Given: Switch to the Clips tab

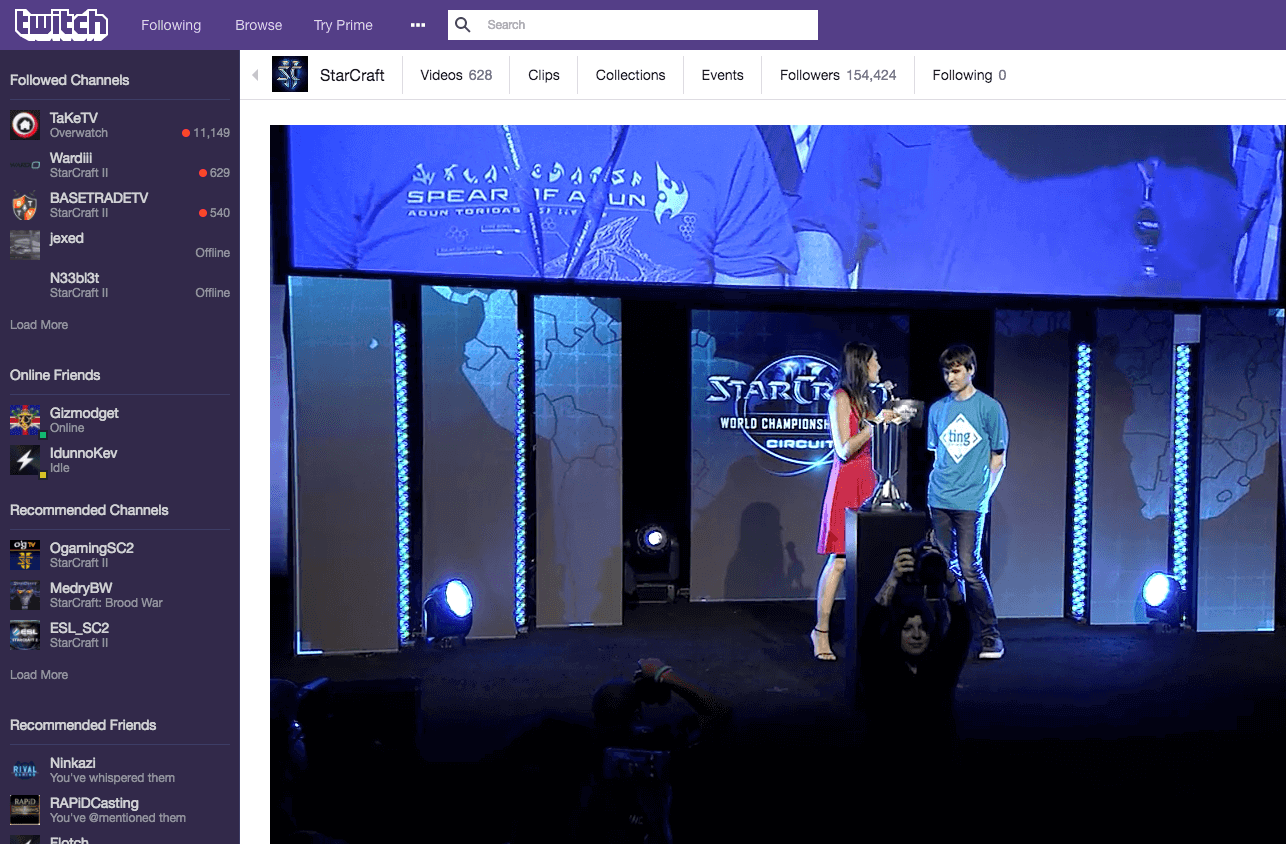Looking at the screenshot, I should [x=544, y=75].
